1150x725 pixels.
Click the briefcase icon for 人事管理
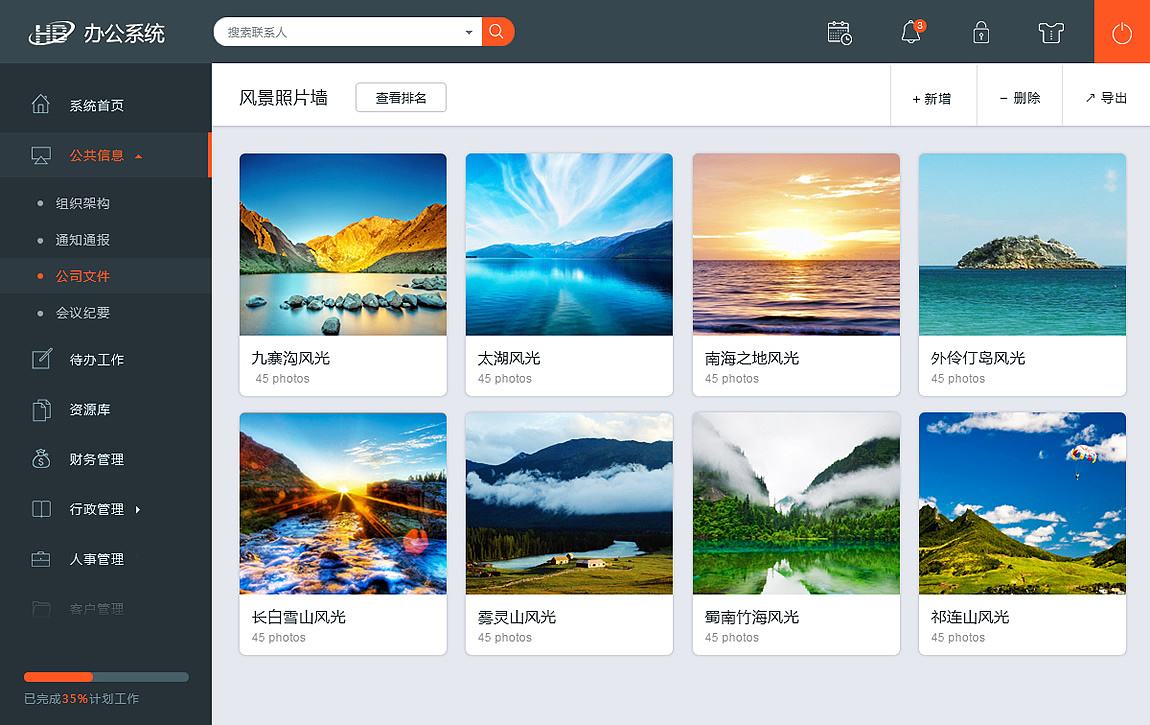click(x=40, y=559)
